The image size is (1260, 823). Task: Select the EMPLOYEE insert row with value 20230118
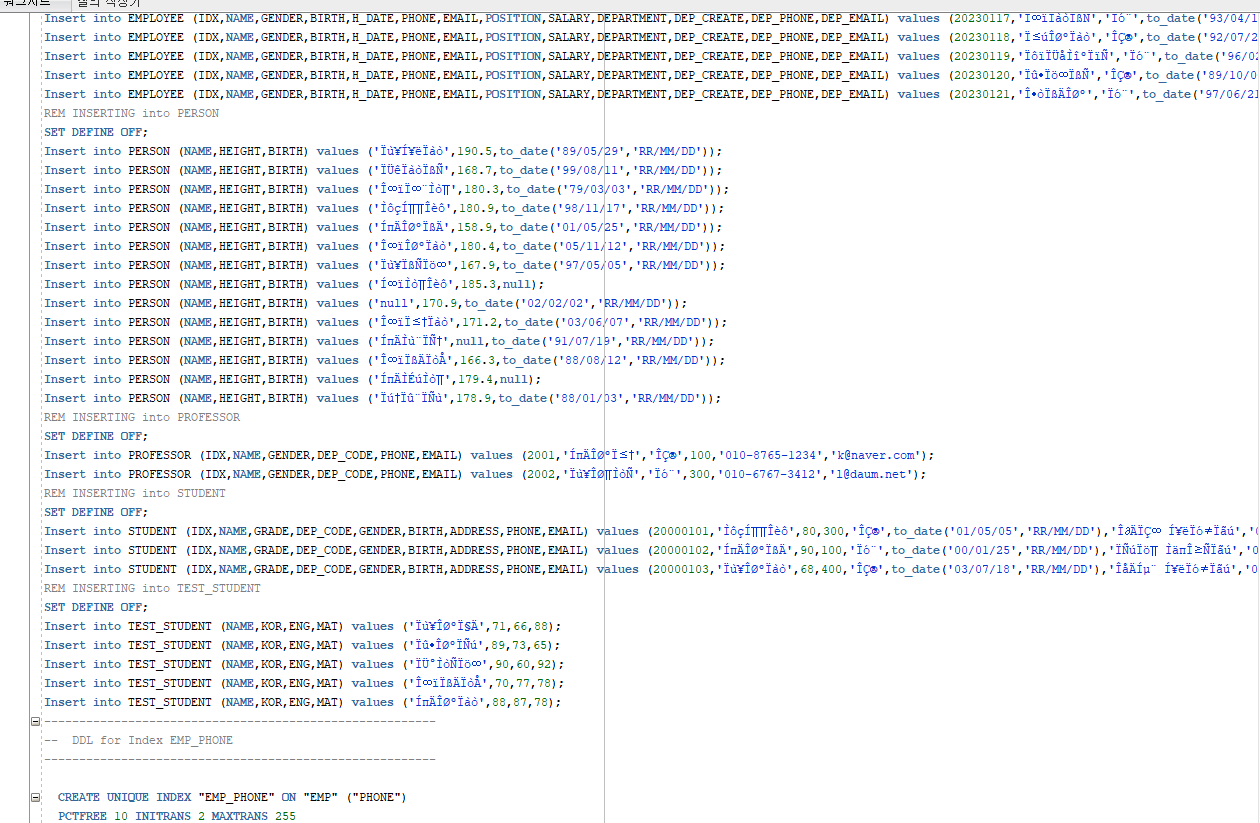point(651,37)
